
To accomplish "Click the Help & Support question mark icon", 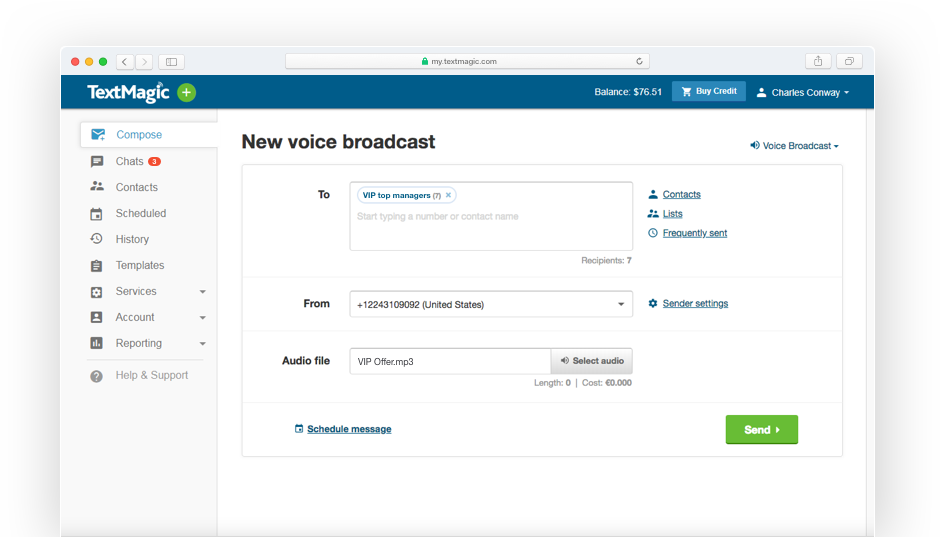I will (x=96, y=376).
